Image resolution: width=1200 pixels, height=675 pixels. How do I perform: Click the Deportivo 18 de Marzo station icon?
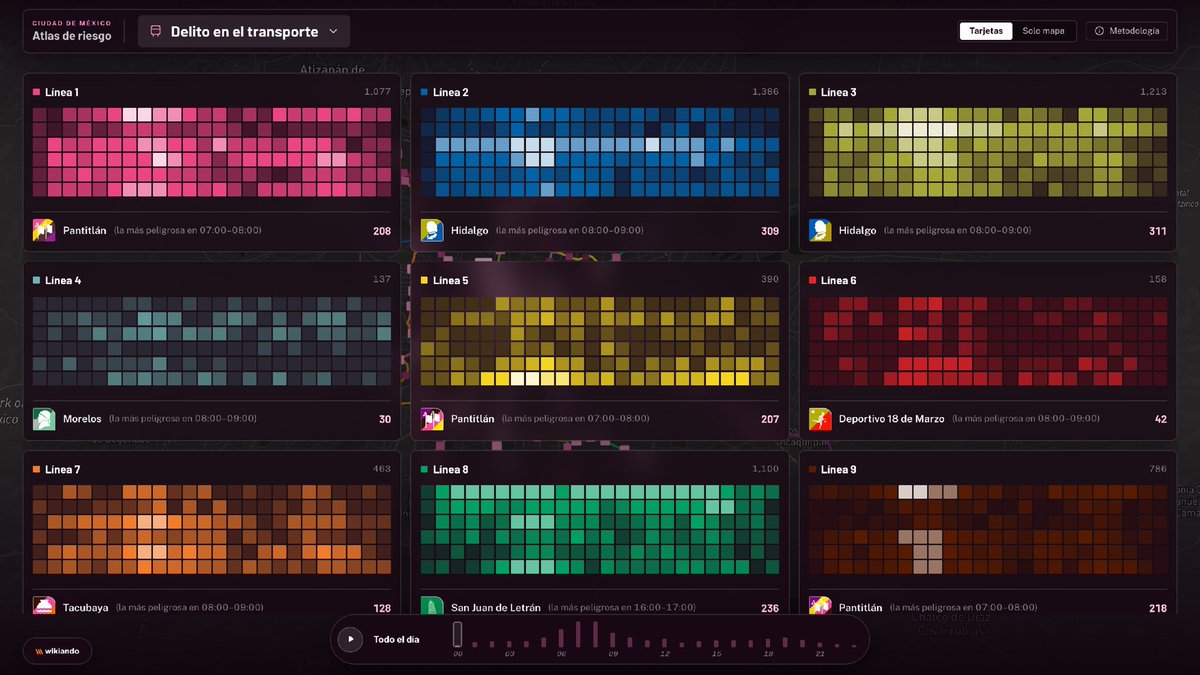(820, 419)
